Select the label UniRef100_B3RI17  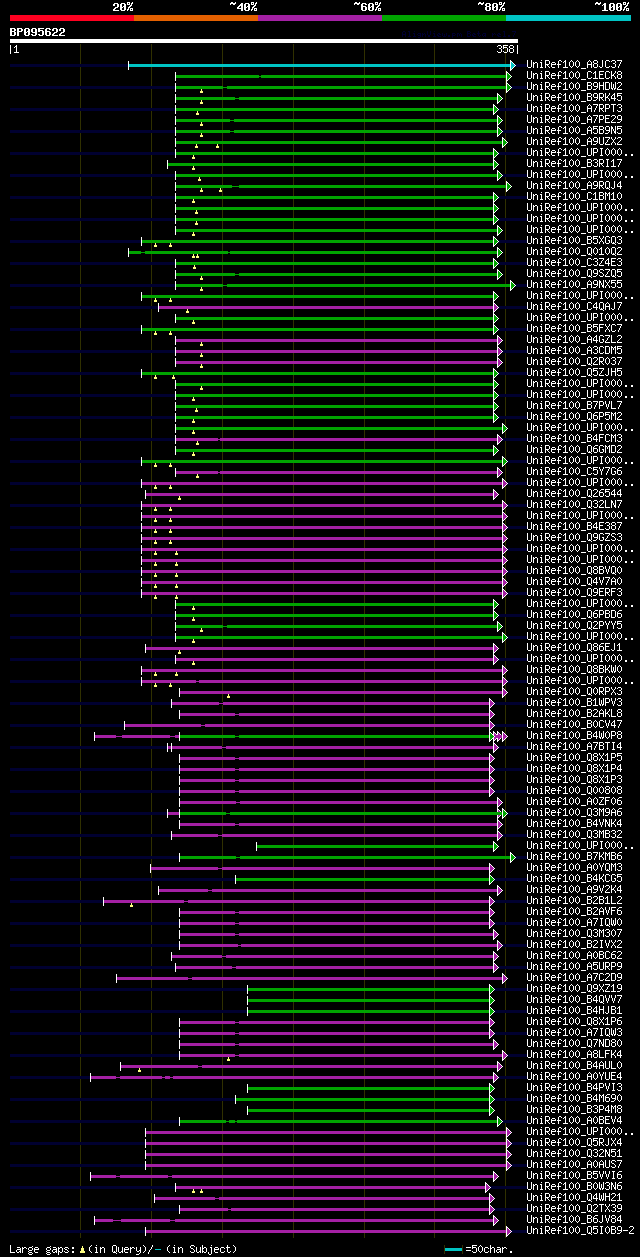coord(574,163)
